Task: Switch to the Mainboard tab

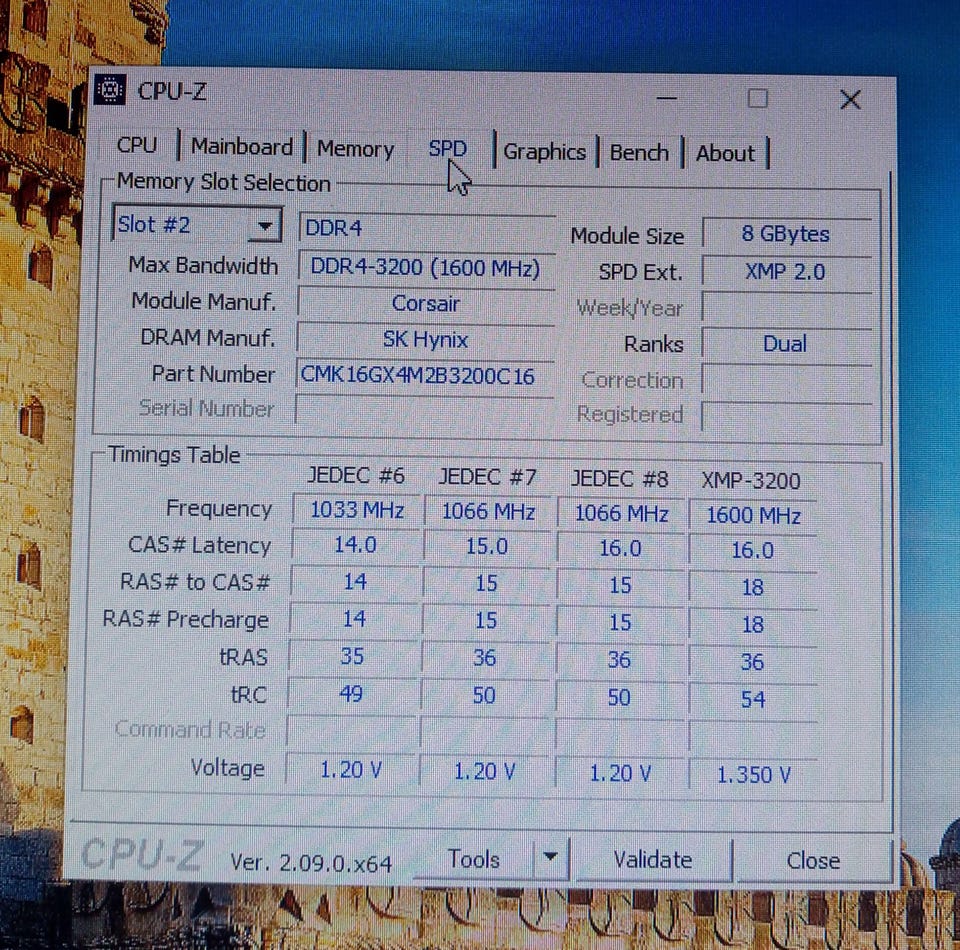Action: click(242, 147)
